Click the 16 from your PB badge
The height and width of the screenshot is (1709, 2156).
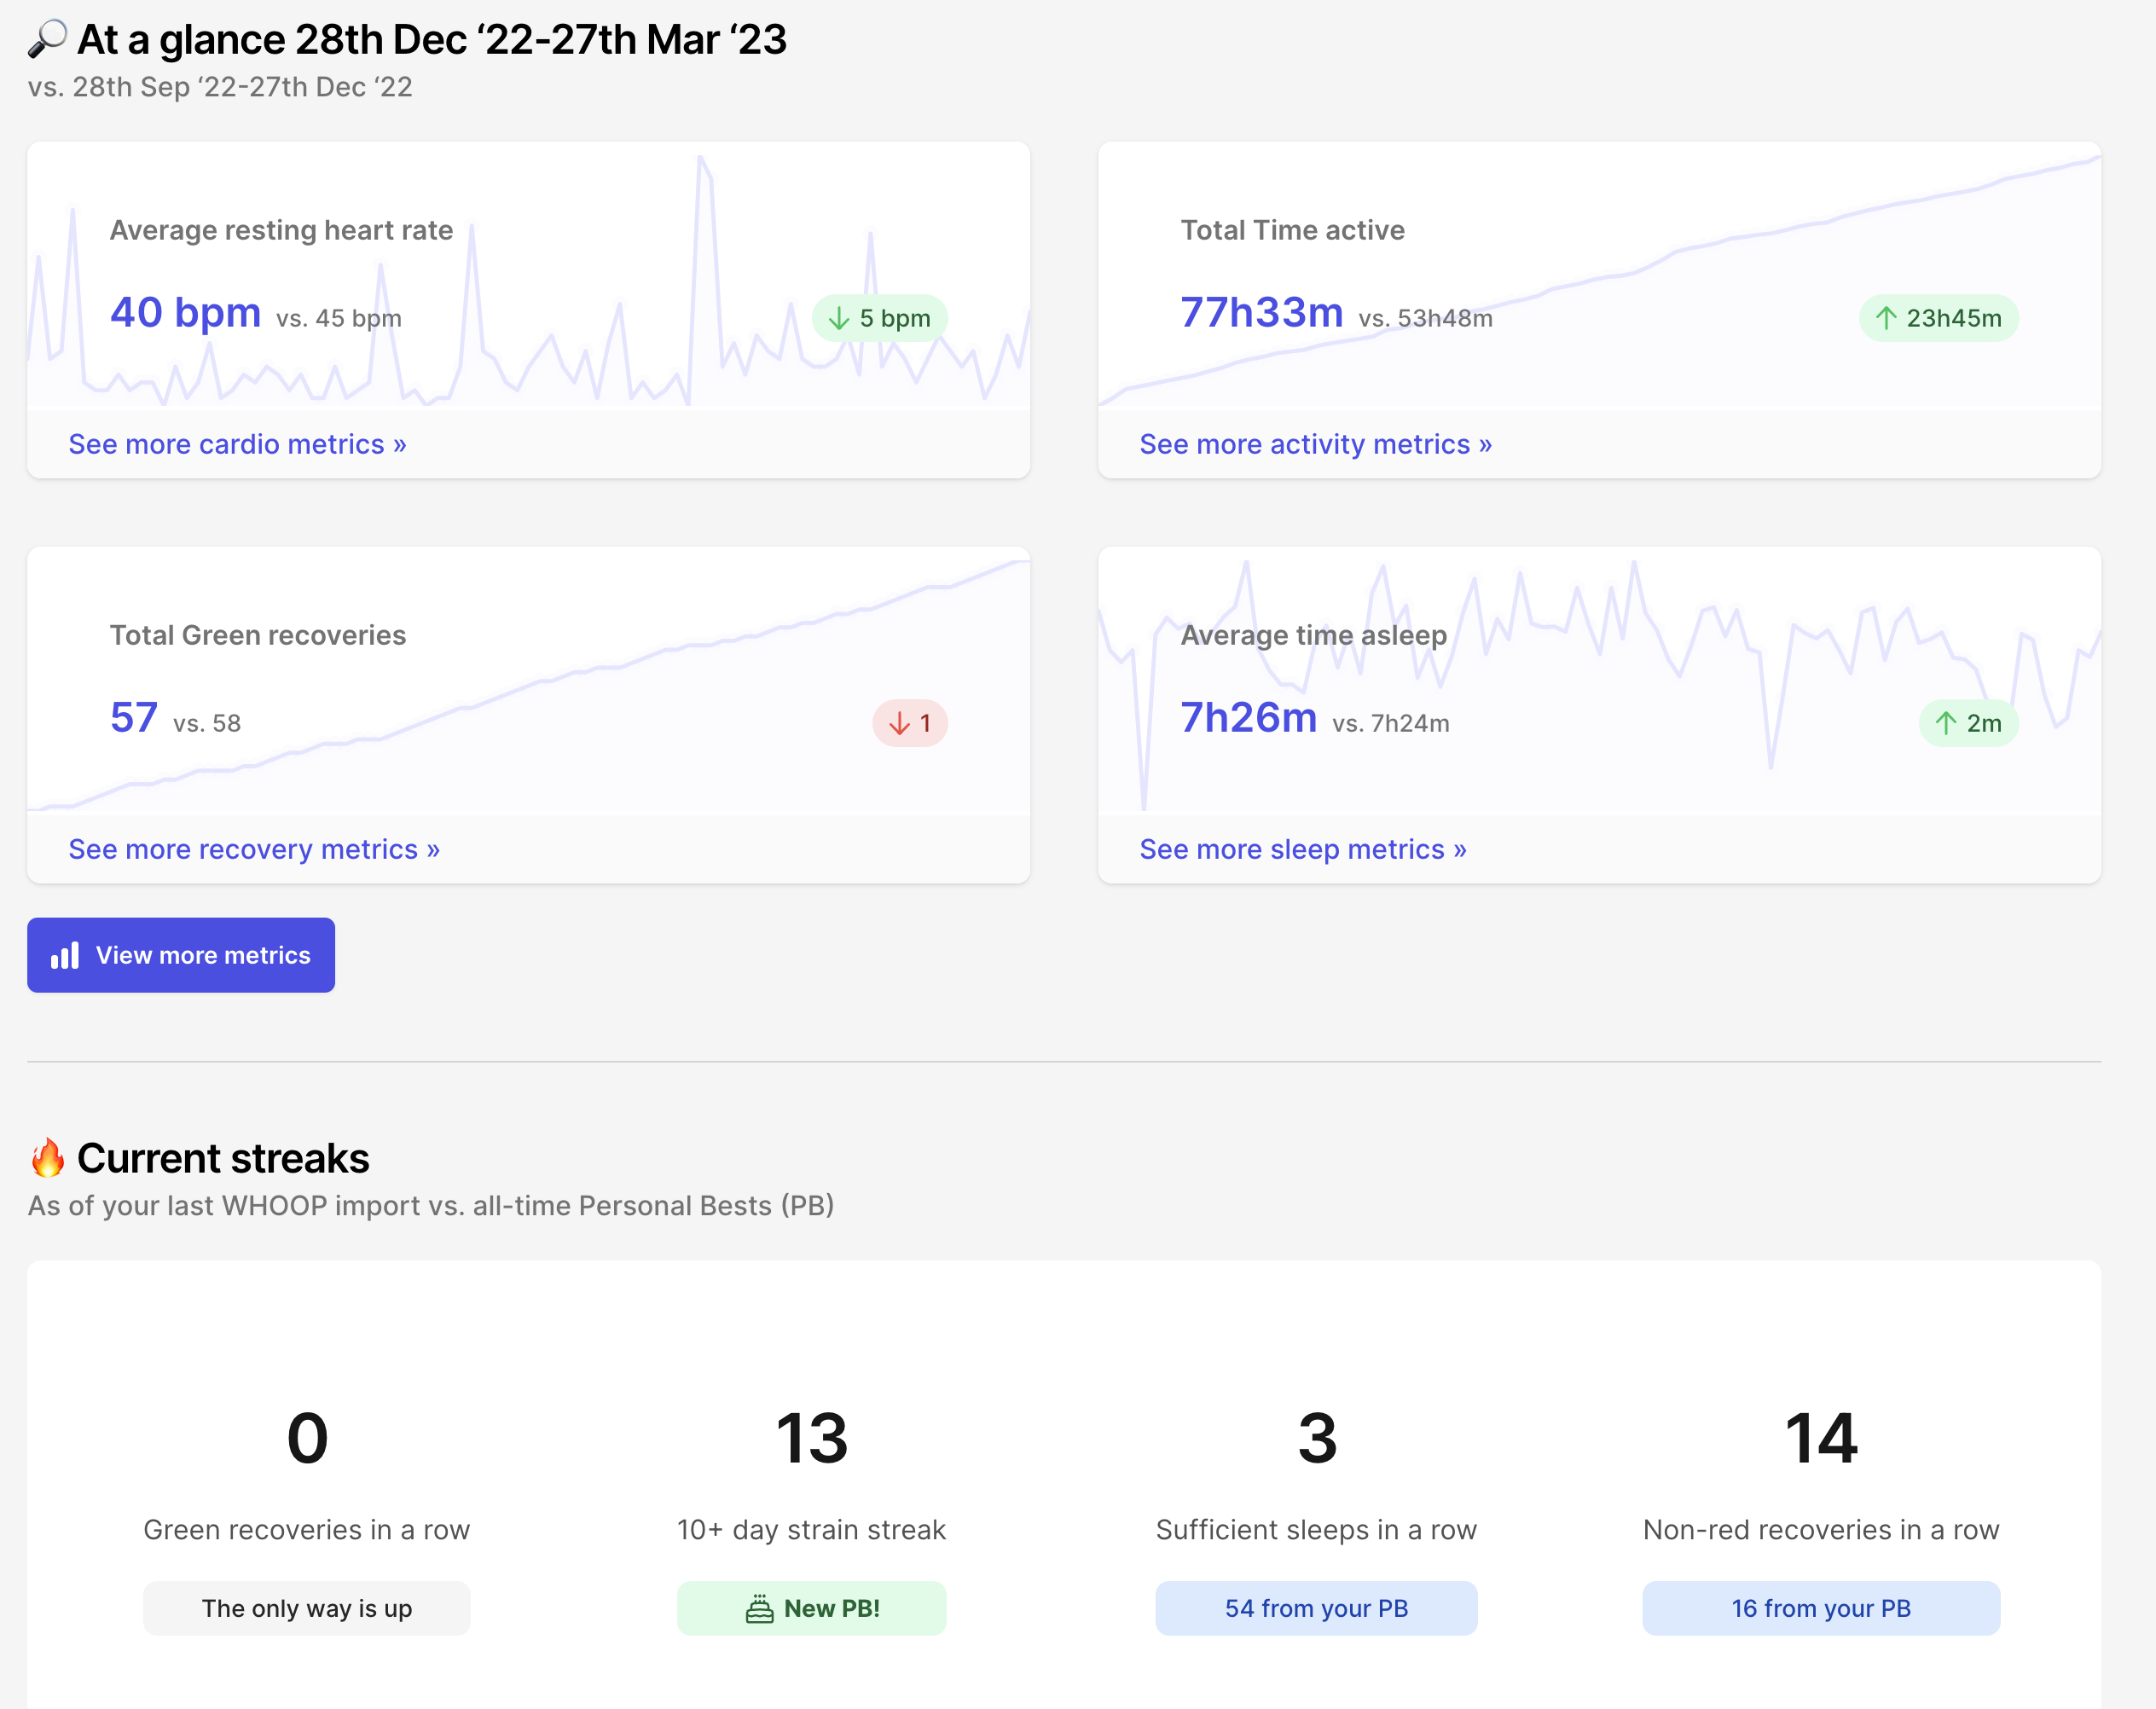click(1820, 1608)
